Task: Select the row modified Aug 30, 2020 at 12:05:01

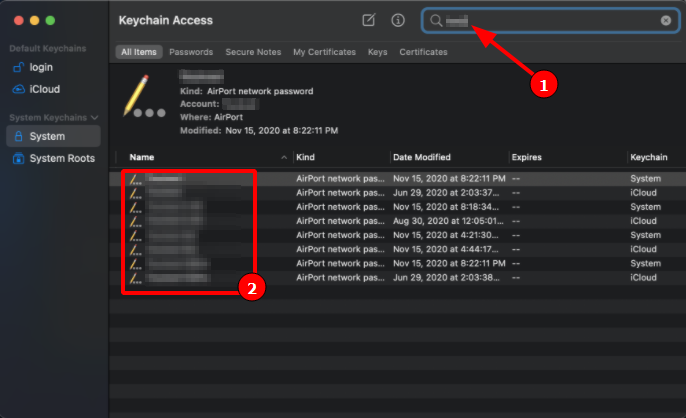Action: point(397,221)
